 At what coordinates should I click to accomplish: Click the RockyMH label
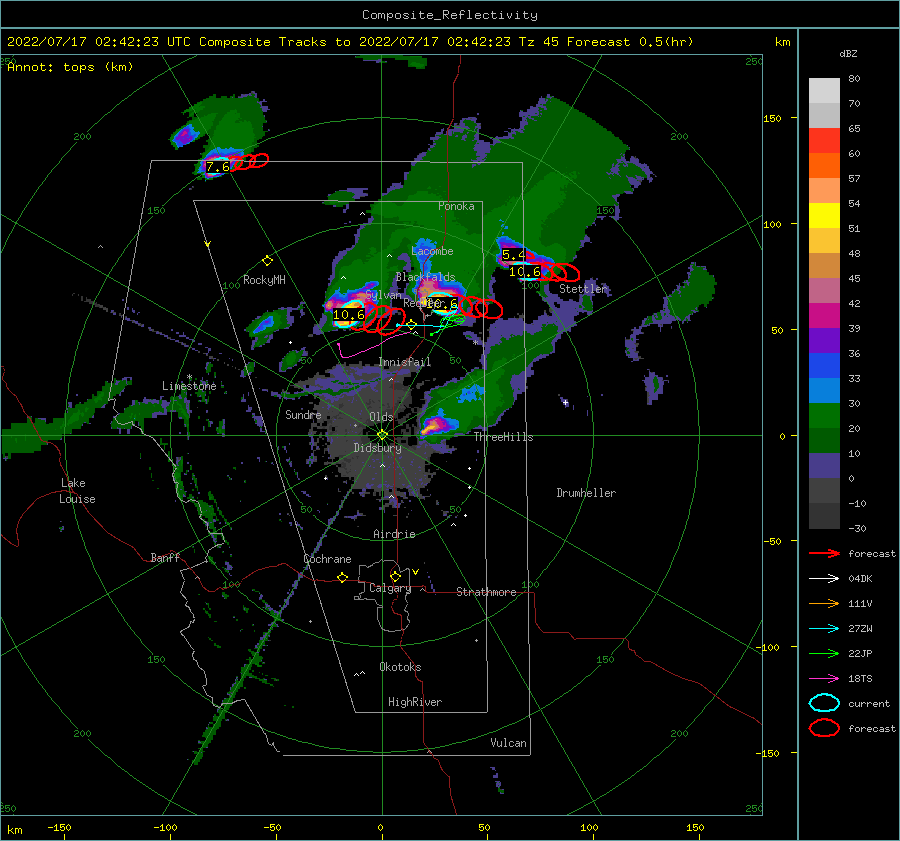264,280
